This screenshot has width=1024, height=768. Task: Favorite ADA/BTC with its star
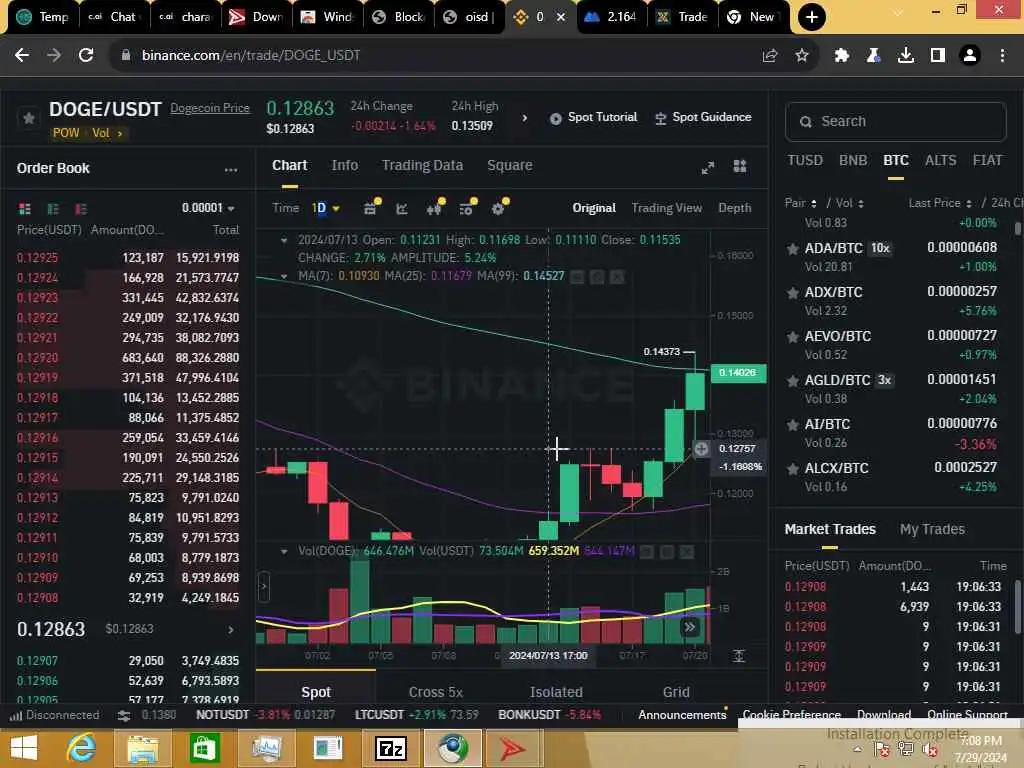(x=792, y=249)
